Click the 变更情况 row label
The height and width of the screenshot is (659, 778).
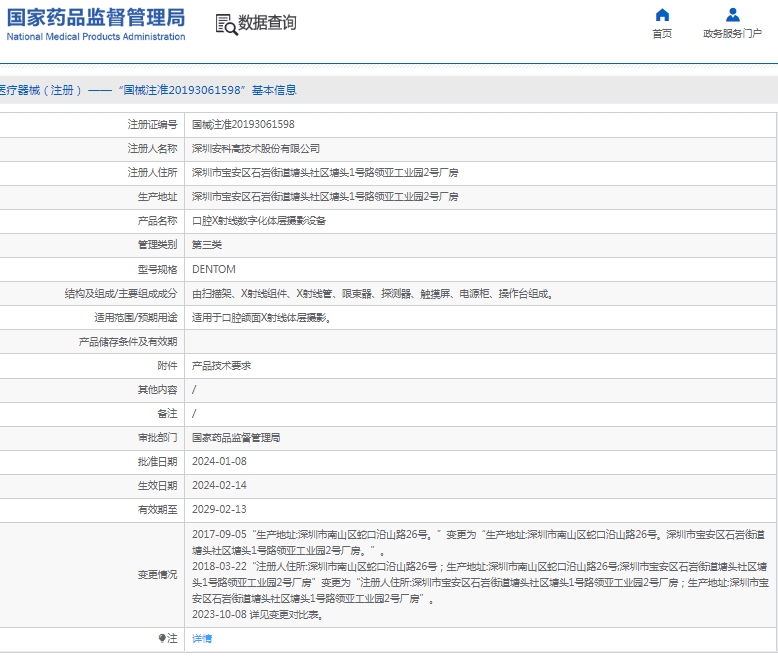[157, 575]
